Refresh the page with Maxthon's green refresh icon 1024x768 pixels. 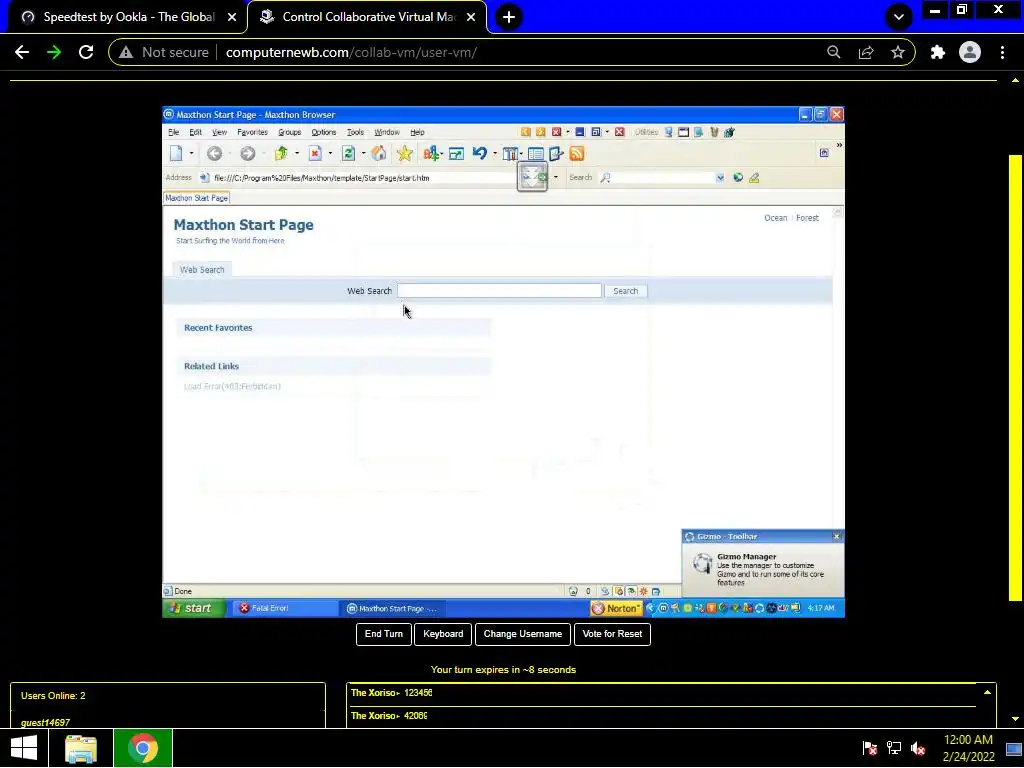point(348,153)
